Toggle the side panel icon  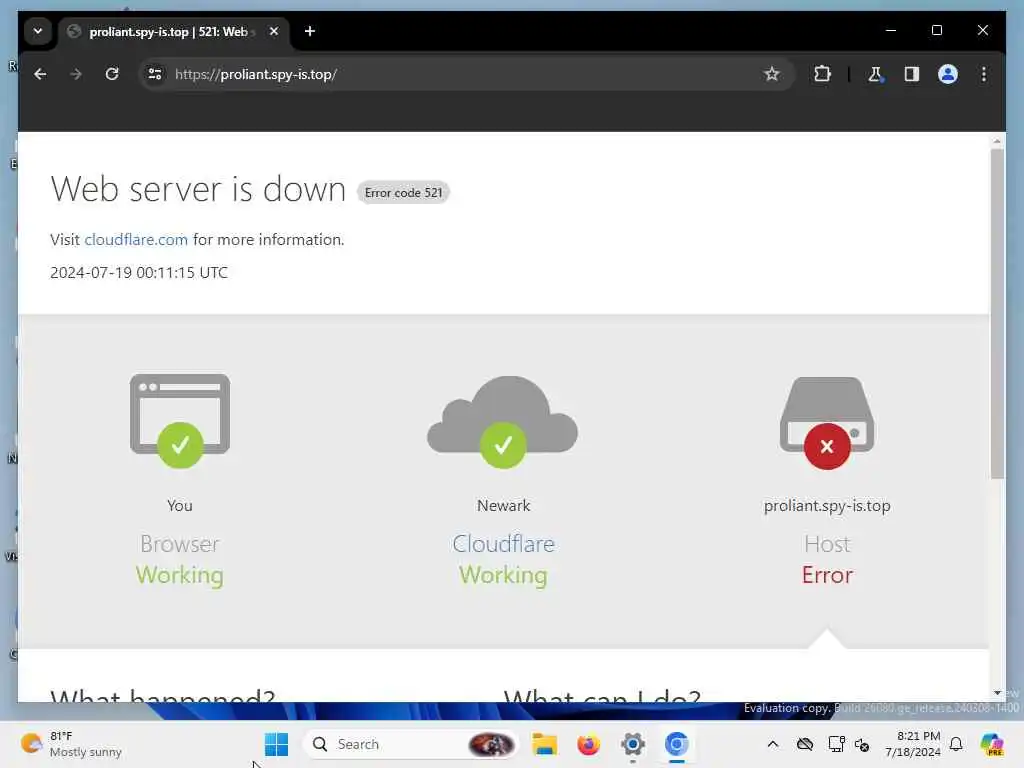click(912, 74)
